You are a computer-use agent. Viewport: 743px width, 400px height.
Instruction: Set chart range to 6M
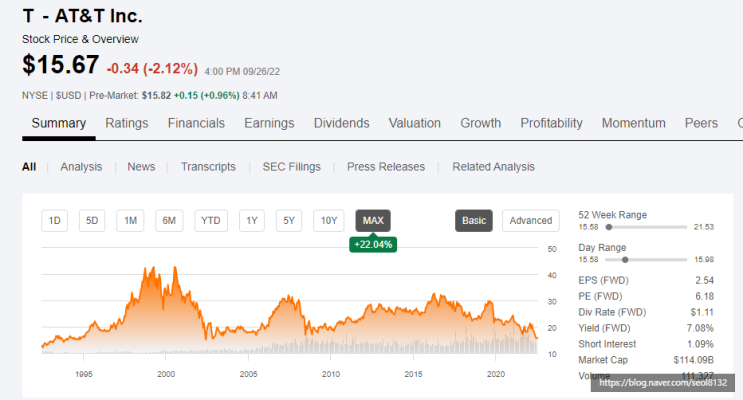tap(169, 221)
